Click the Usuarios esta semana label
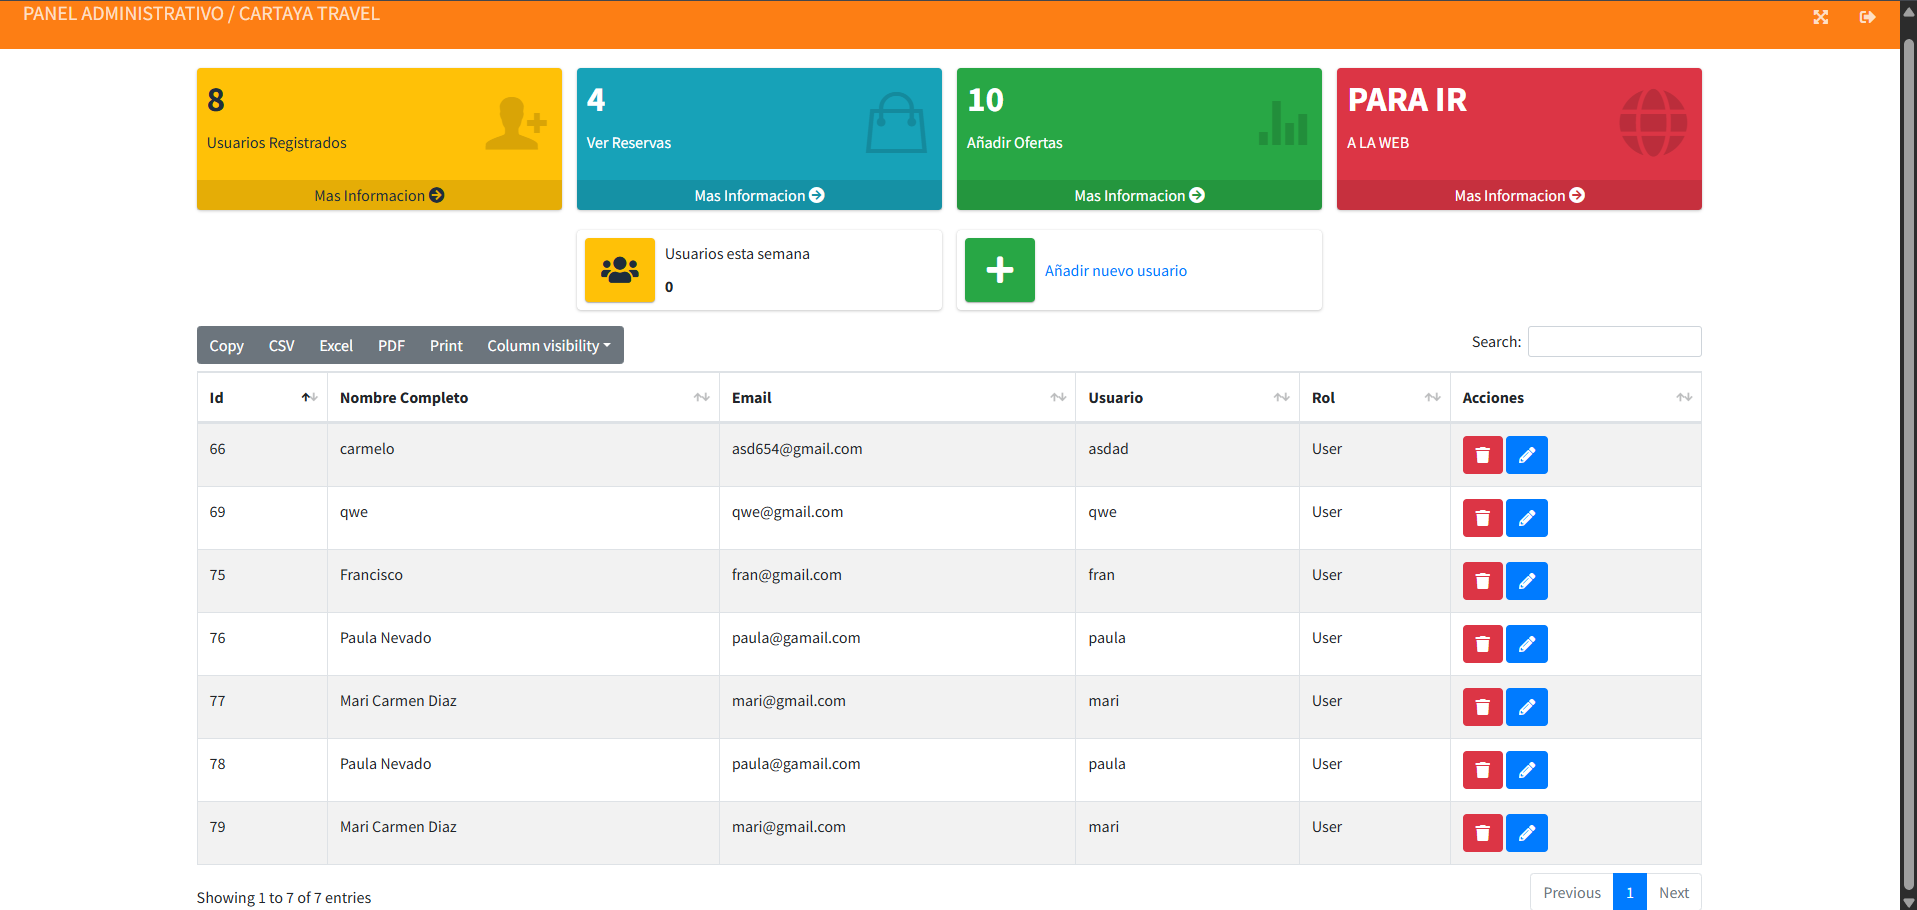The width and height of the screenshot is (1917, 910). [x=737, y=254]
